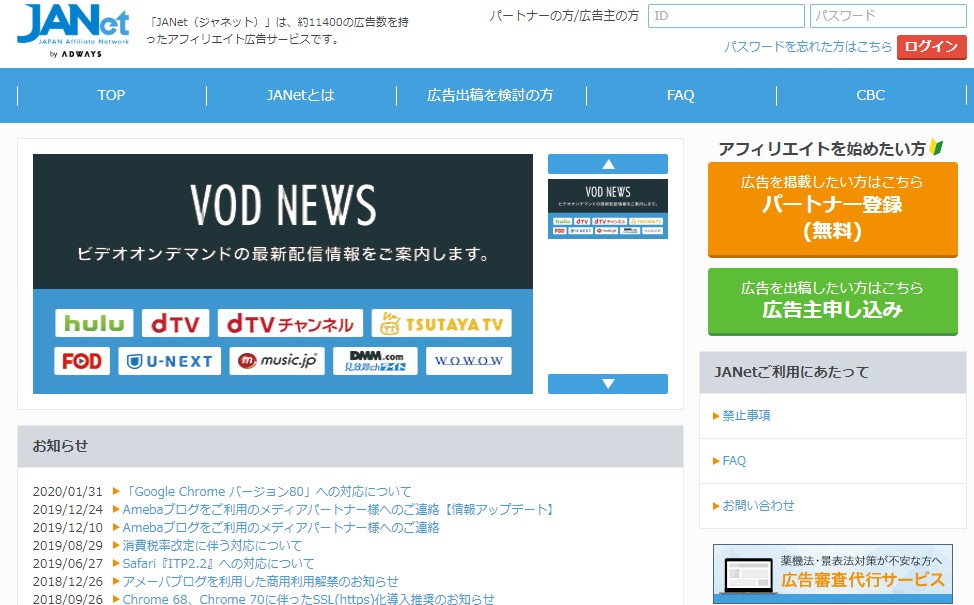Viewport: 974px width, 605px height.
Task: Open the main VOD NEWS banner
Action: (283, 273)
